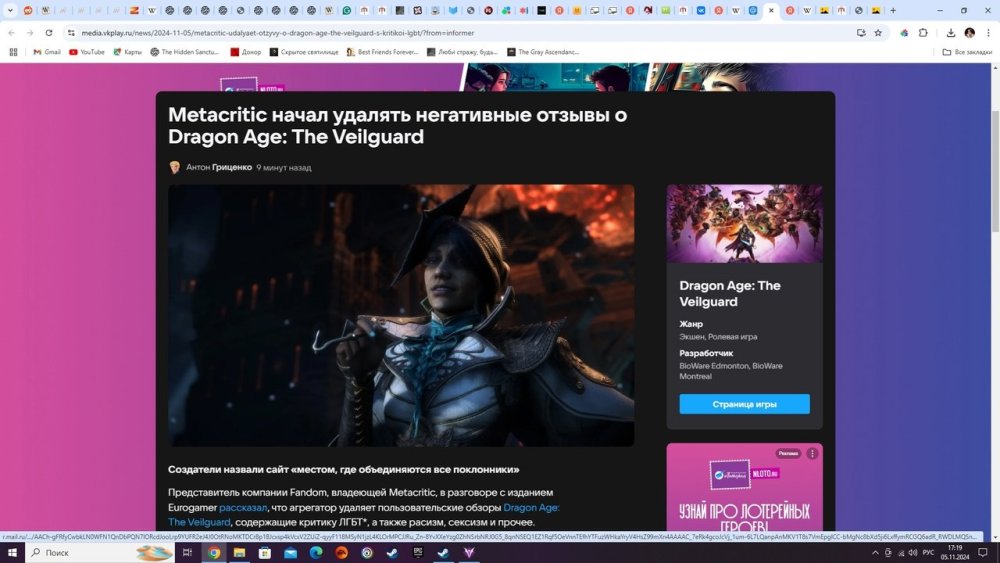Open Epic Games Launcher from the taskbar
This screenshot has width=1000, height=563.
[418, 552]
